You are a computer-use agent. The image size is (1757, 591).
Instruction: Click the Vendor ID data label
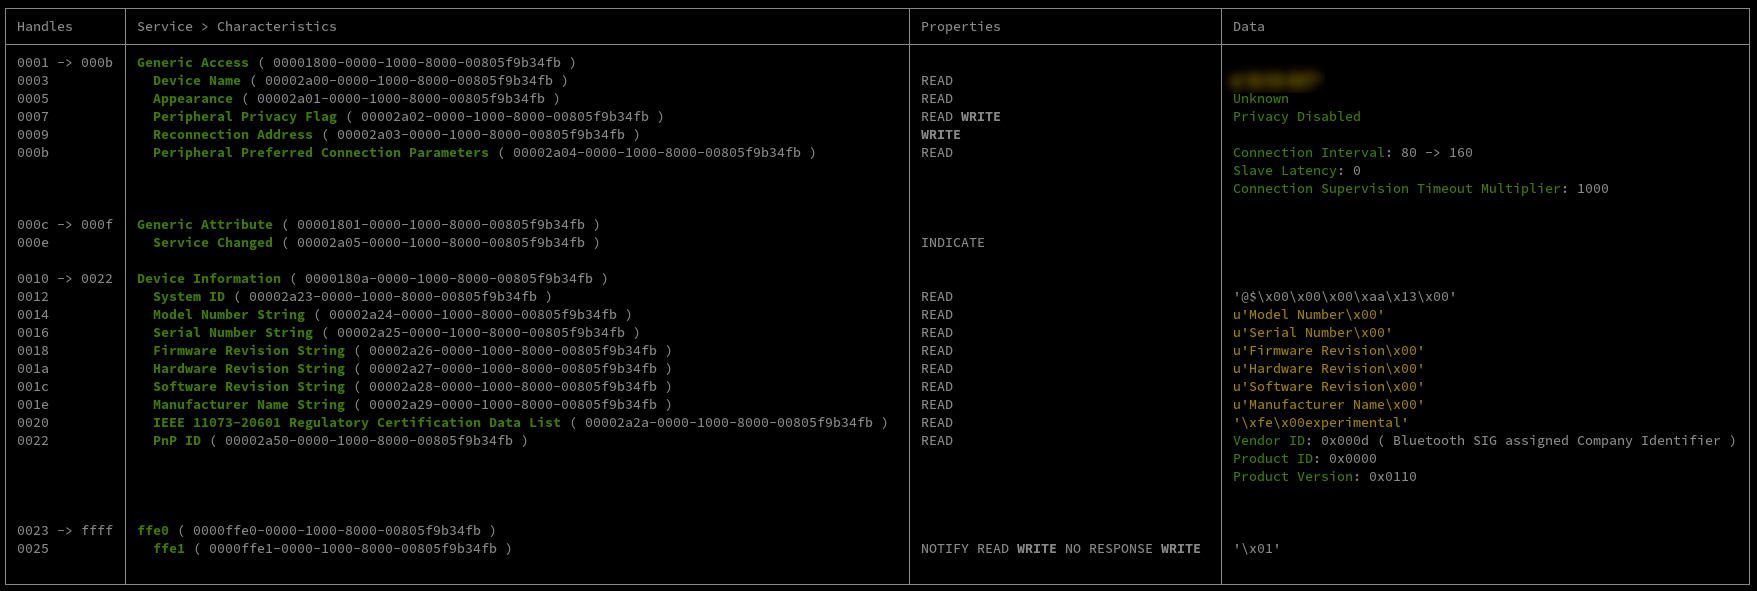pos(1269,441)
